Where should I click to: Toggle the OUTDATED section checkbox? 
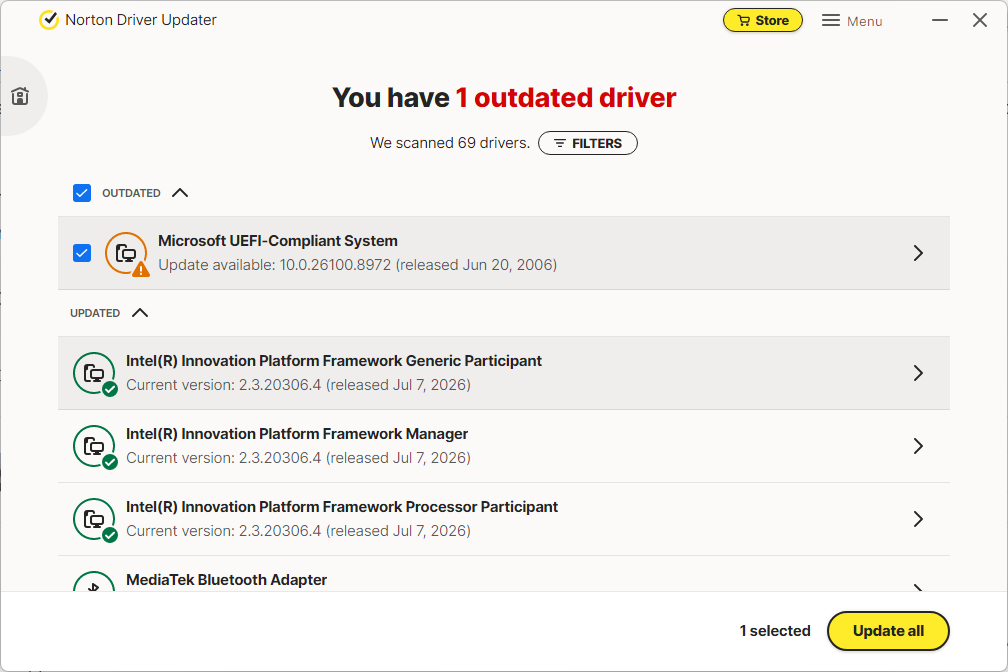pyautogui.click(x=82, y=193)
